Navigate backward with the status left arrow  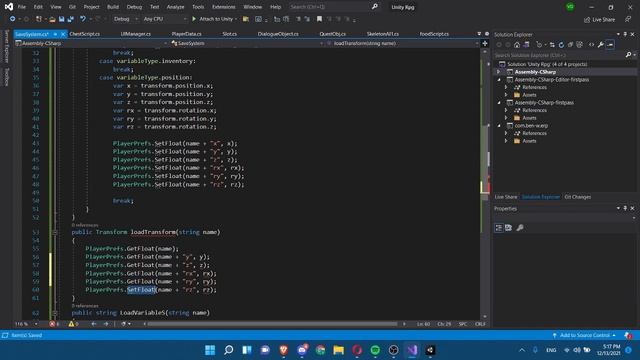[x=94, y=324]
